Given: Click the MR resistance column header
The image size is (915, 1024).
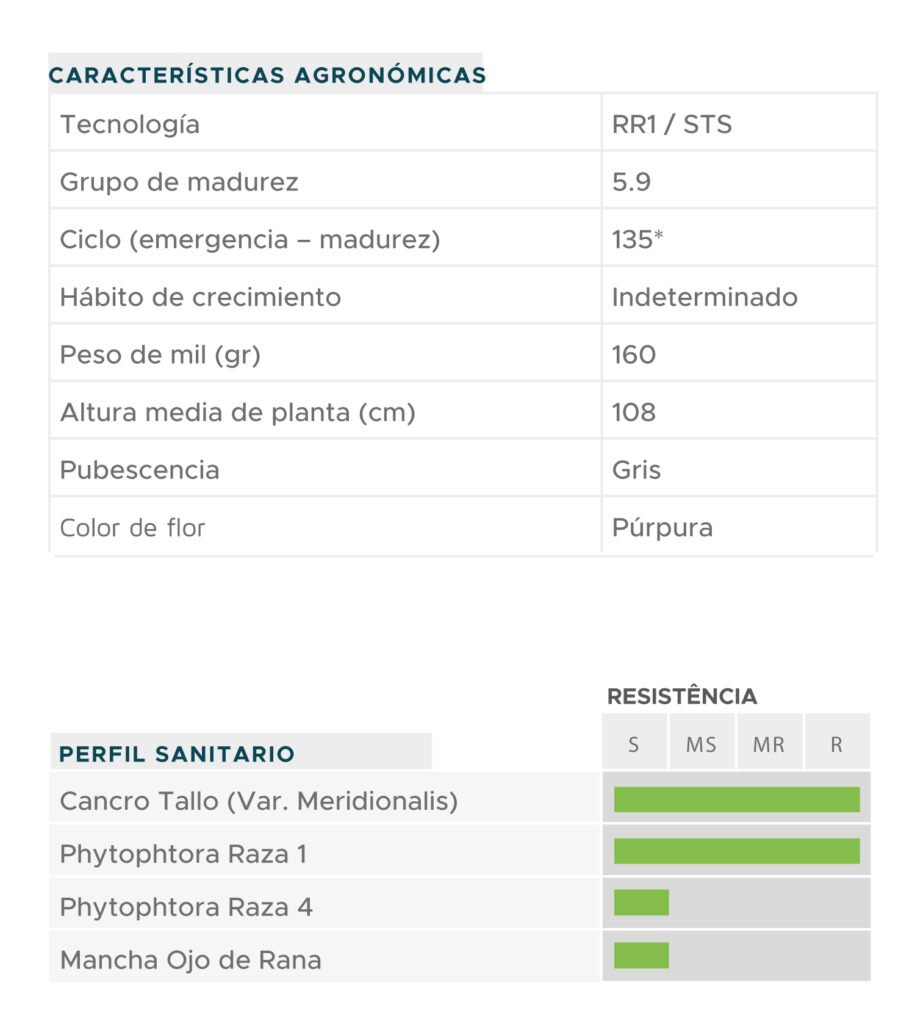Looking at the screenshot, I should (x=769, y=745).
